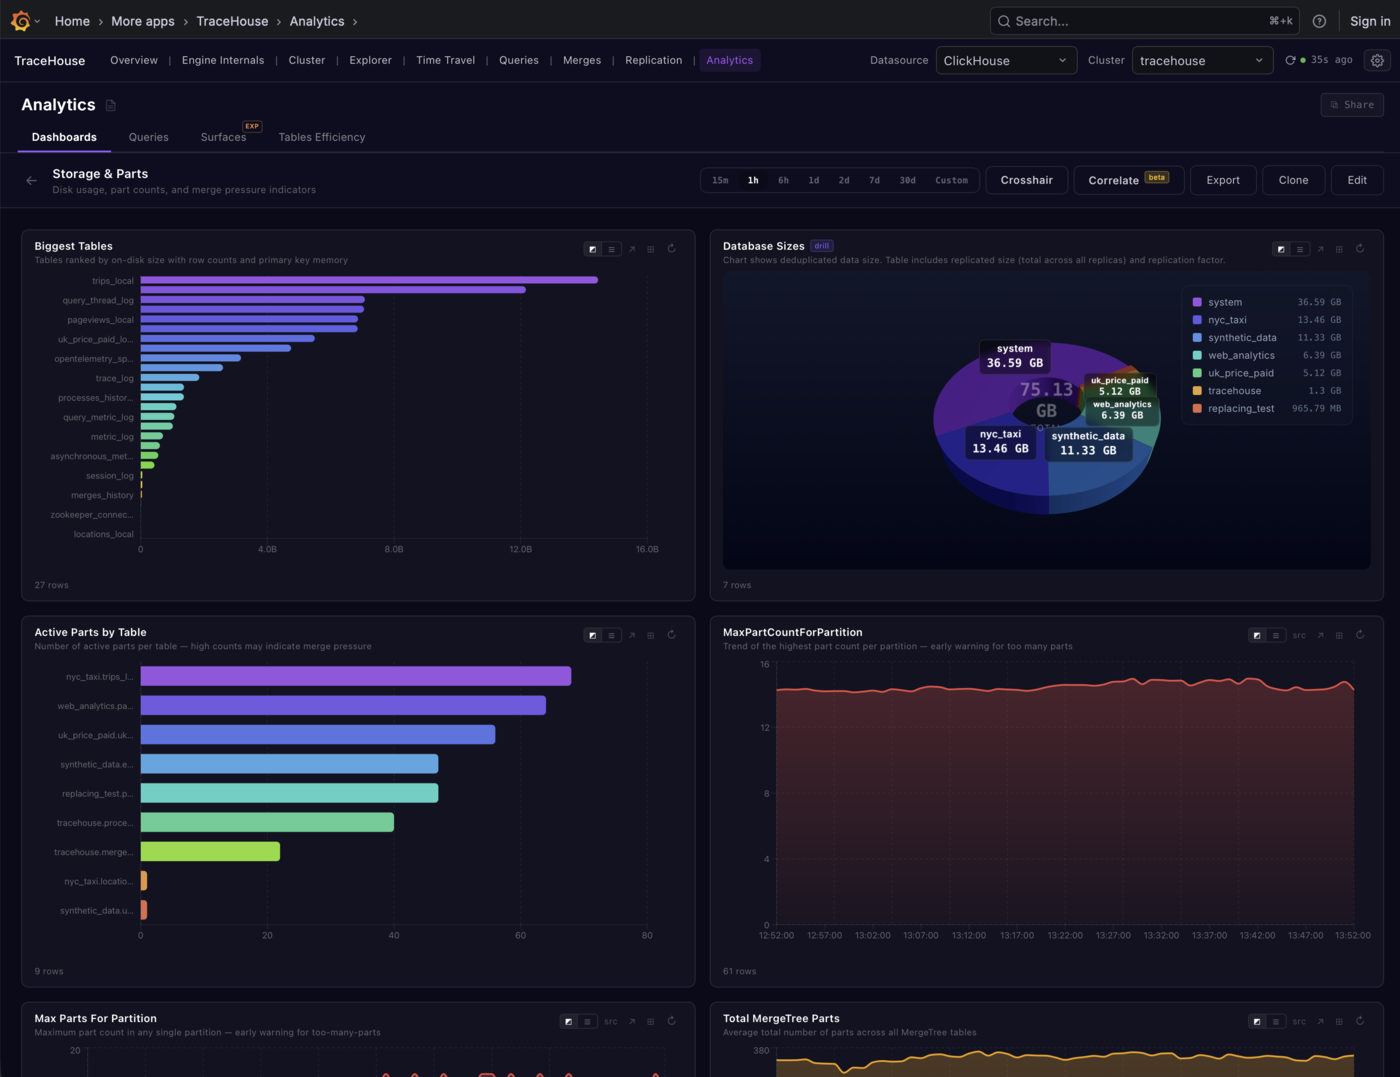Open the Cluster tracehouse dropdown
Viewport: 1400px width, 1077px height.
1202,60
